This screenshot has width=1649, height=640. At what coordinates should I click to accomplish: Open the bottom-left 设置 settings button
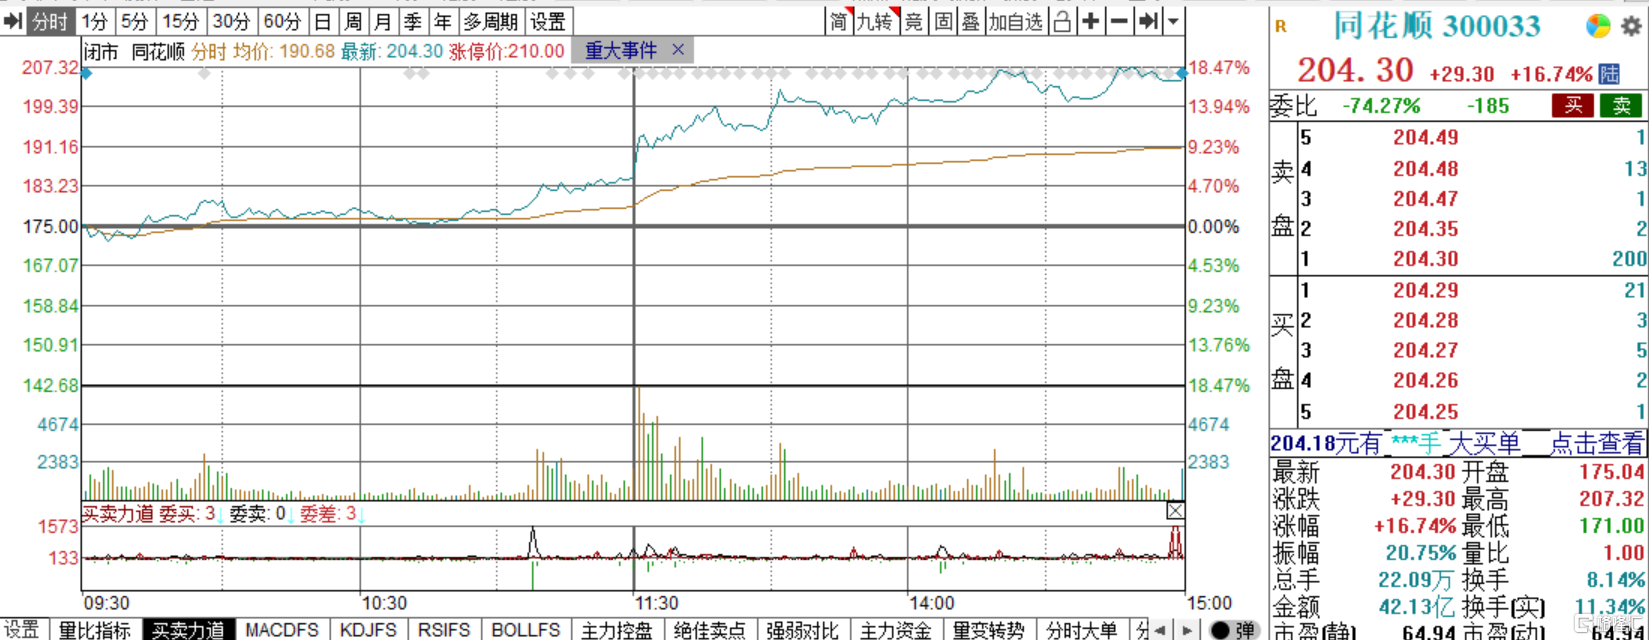pos(21,630)
